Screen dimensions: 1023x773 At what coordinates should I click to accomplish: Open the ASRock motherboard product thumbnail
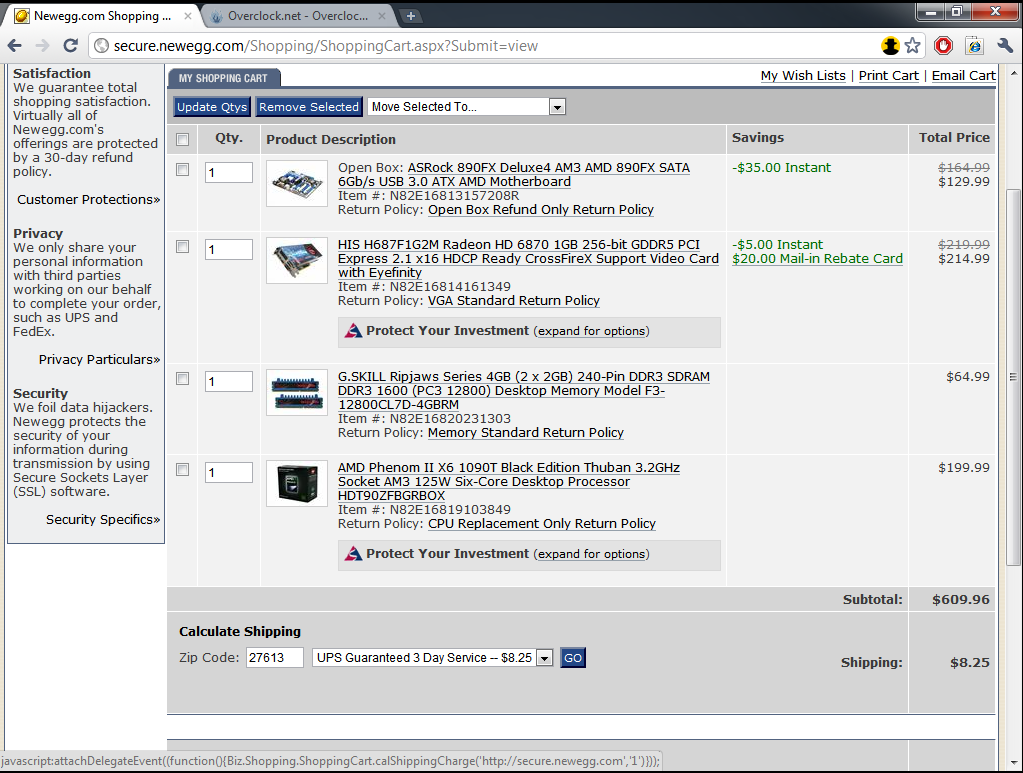click(x=297, y=183)
